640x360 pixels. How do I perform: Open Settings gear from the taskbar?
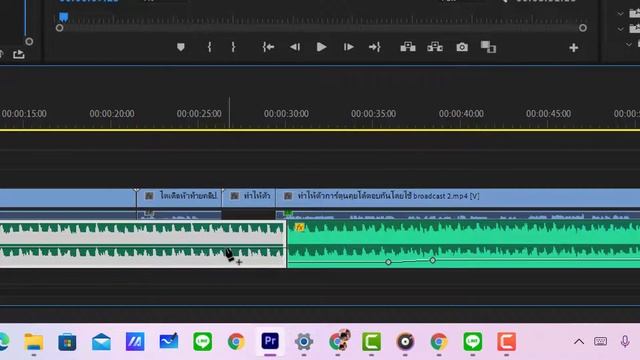(304, 342)
